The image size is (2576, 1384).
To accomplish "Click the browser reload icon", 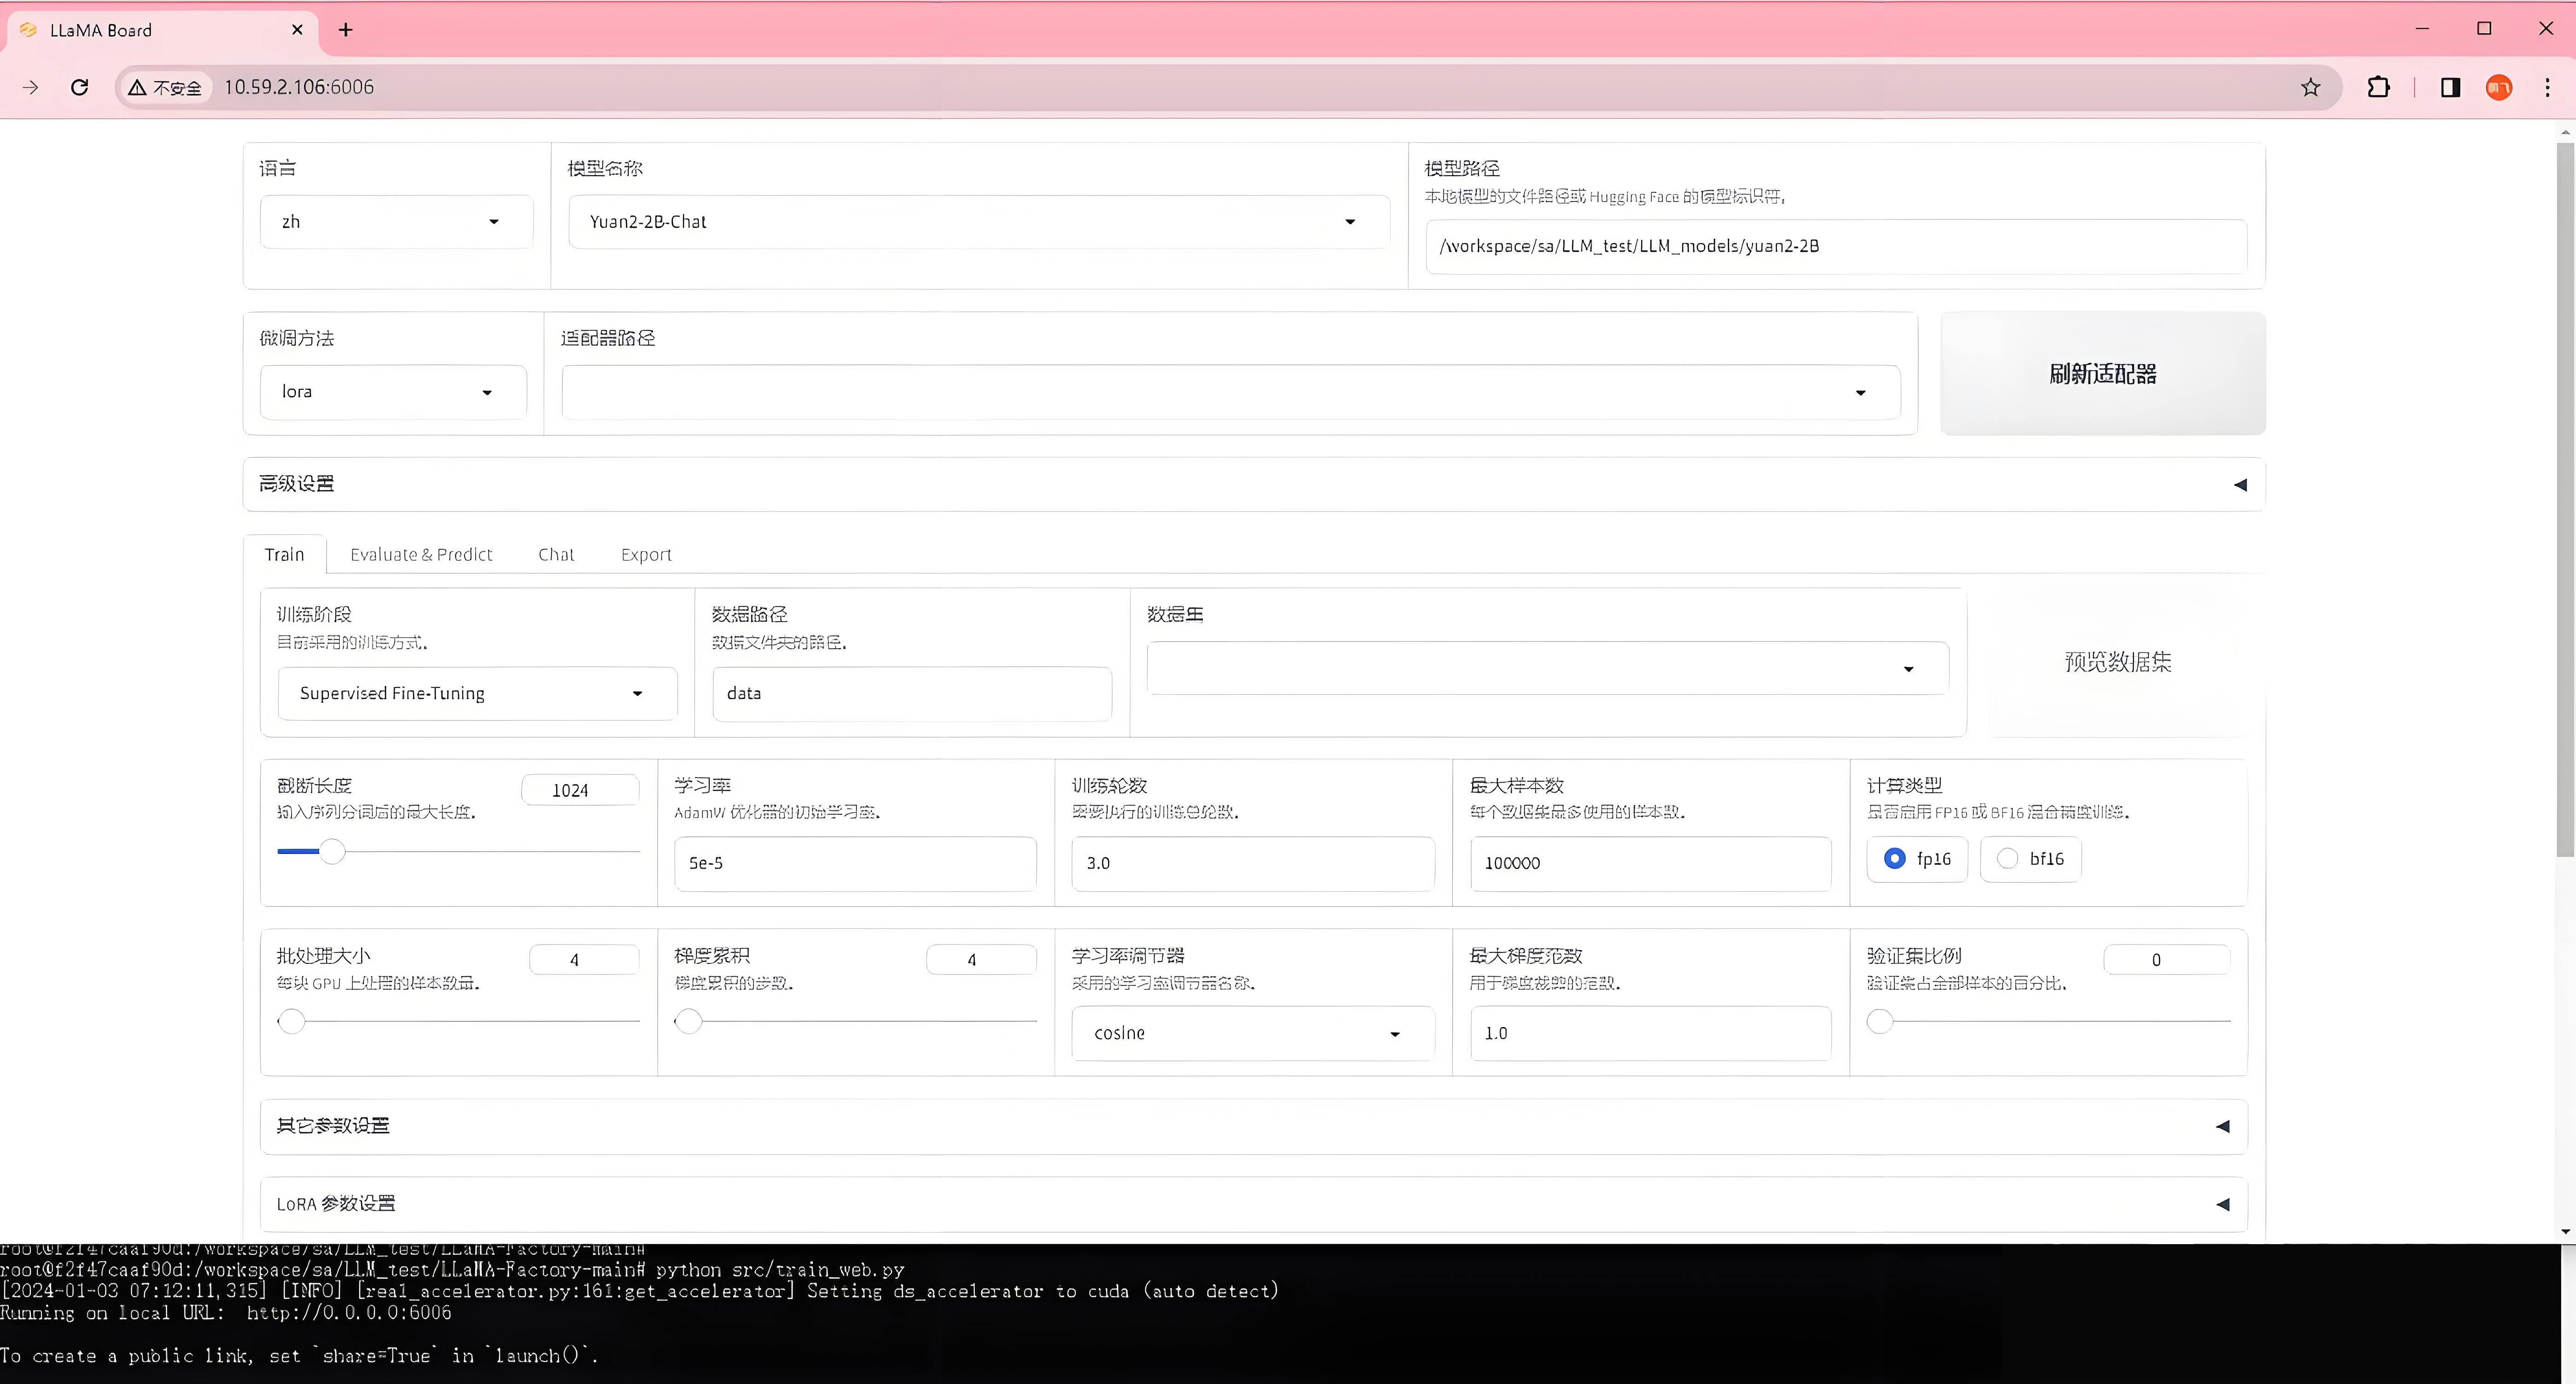I will [x=80, y=87].
